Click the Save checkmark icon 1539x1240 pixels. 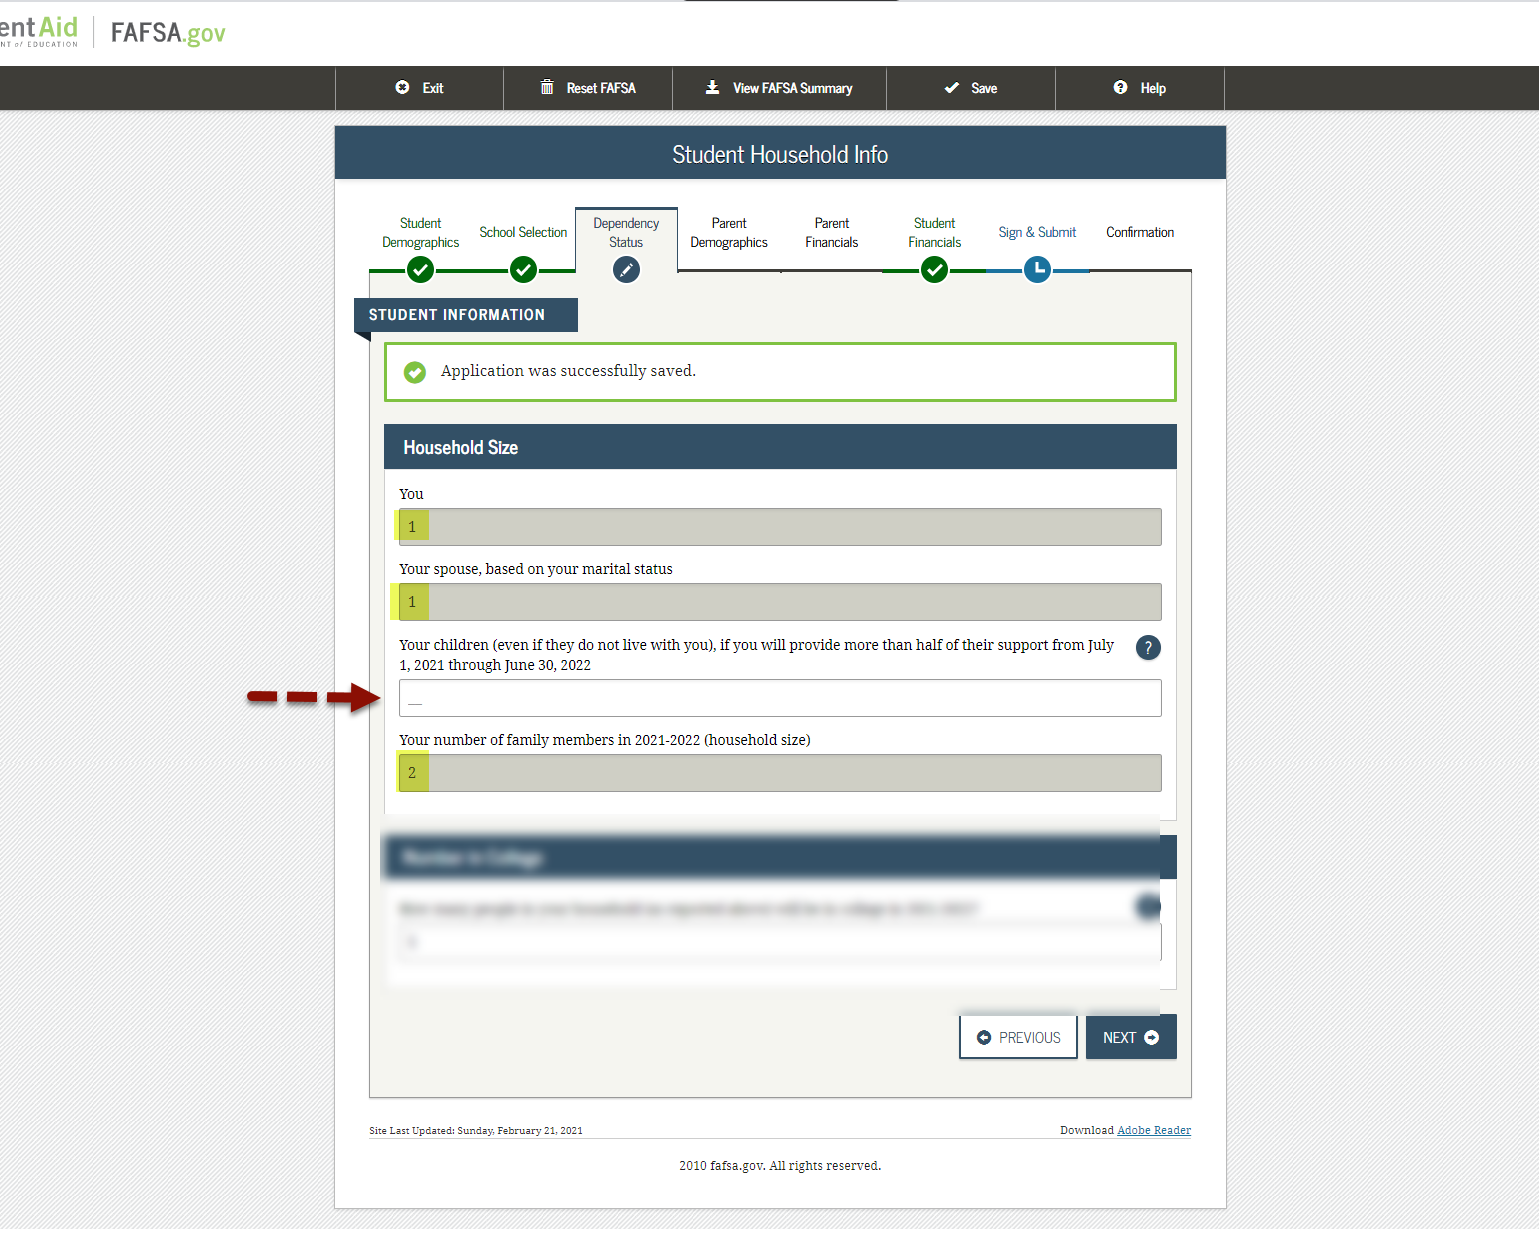tap(952, 88)
